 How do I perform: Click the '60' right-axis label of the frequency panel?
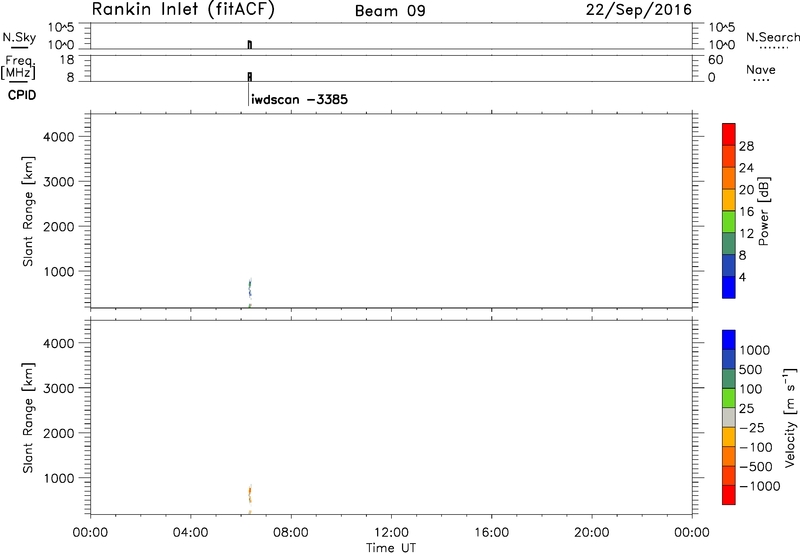(716, 60)
